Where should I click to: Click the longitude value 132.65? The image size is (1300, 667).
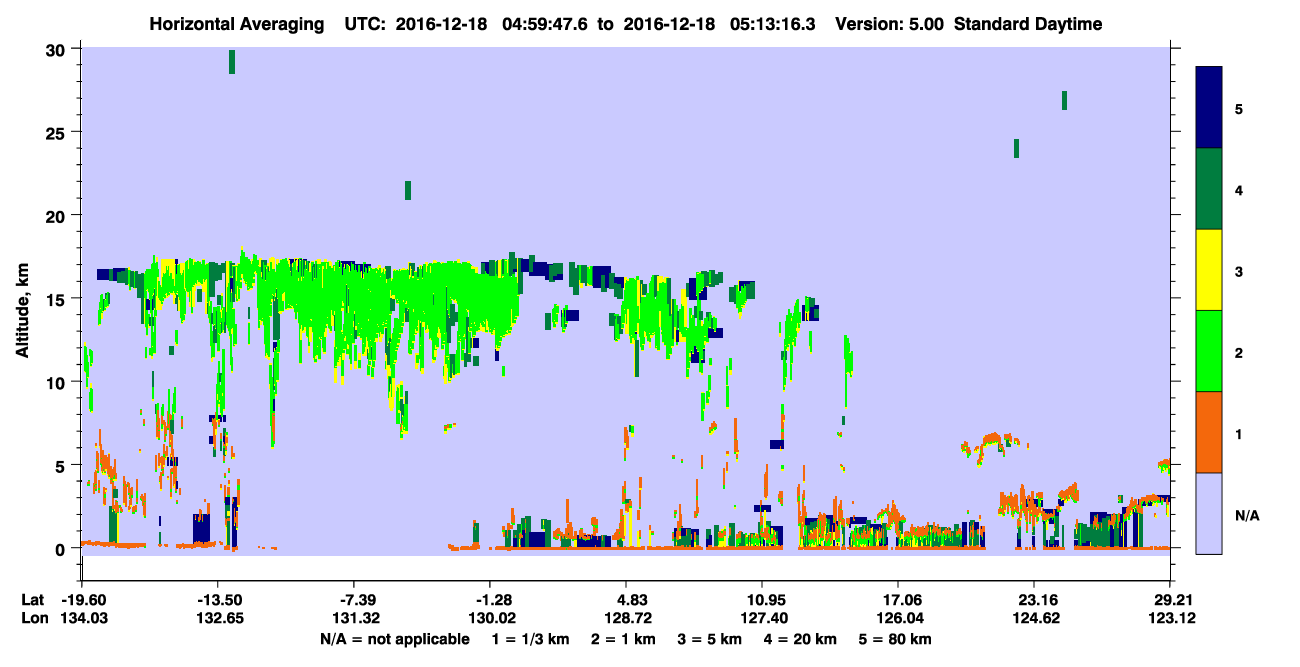[x=218, y=618]
